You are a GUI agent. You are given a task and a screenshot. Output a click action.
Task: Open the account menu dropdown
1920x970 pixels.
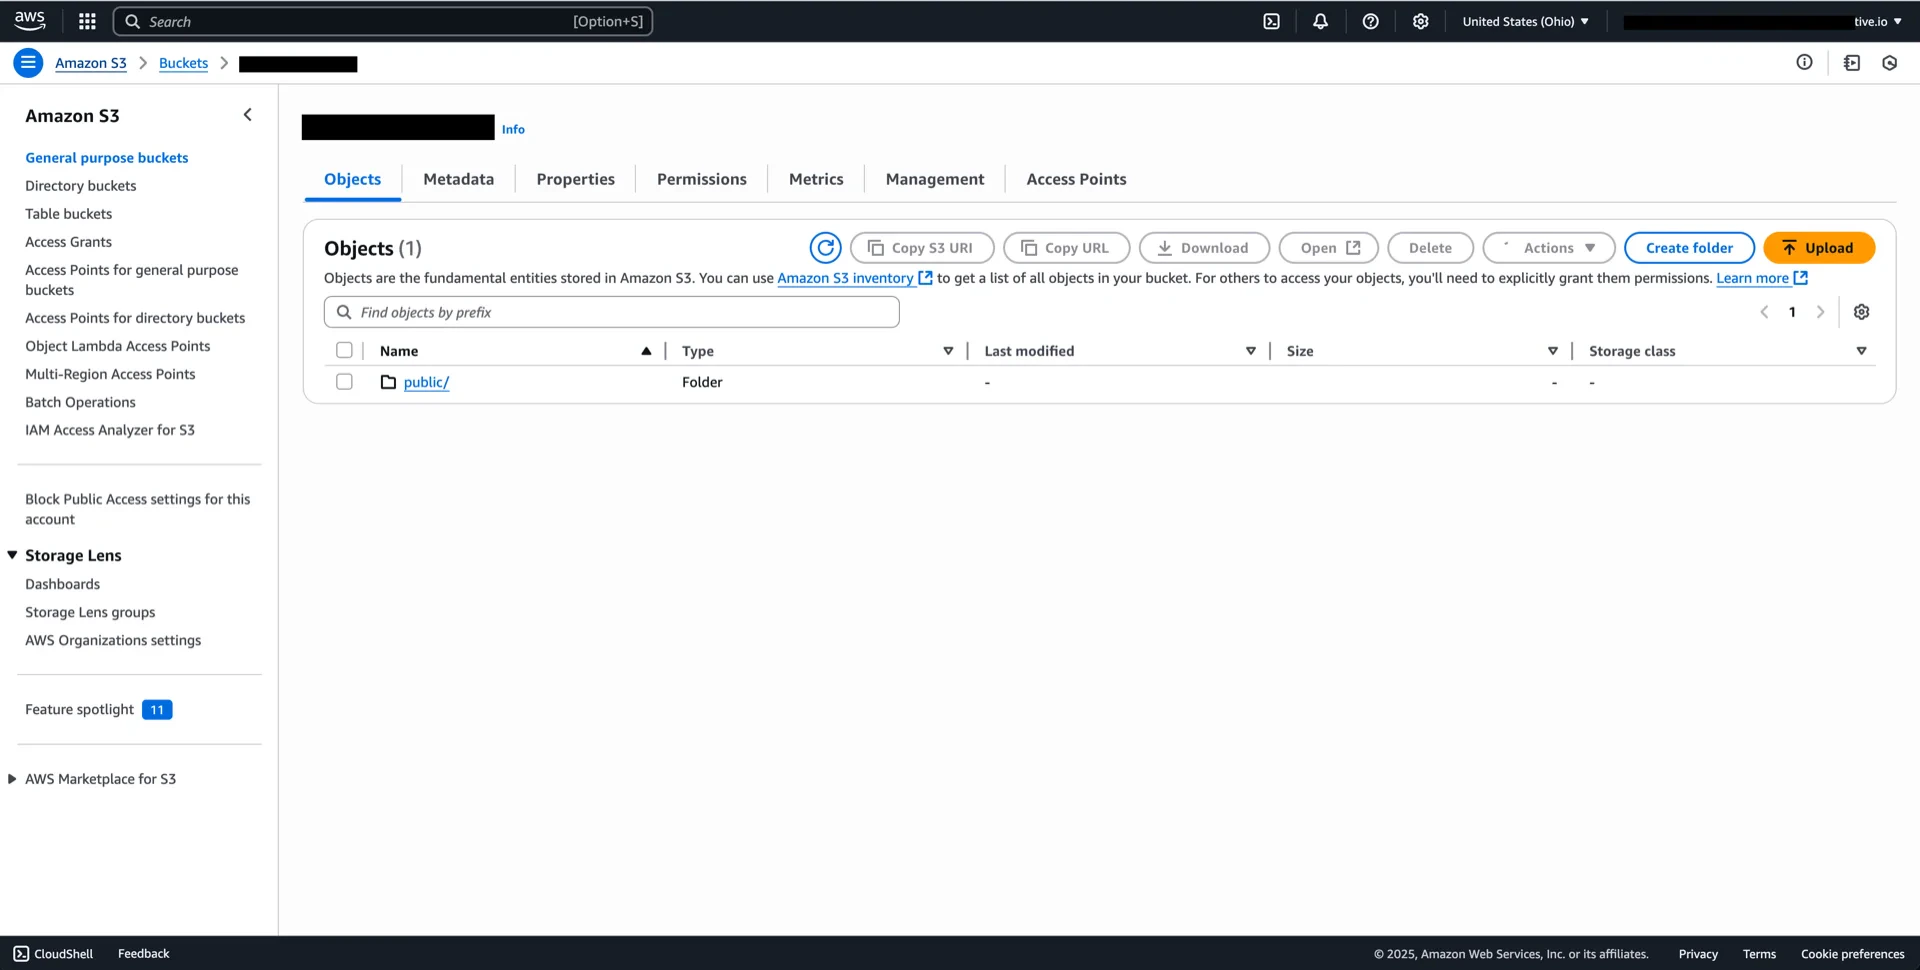pos(1762,21)
